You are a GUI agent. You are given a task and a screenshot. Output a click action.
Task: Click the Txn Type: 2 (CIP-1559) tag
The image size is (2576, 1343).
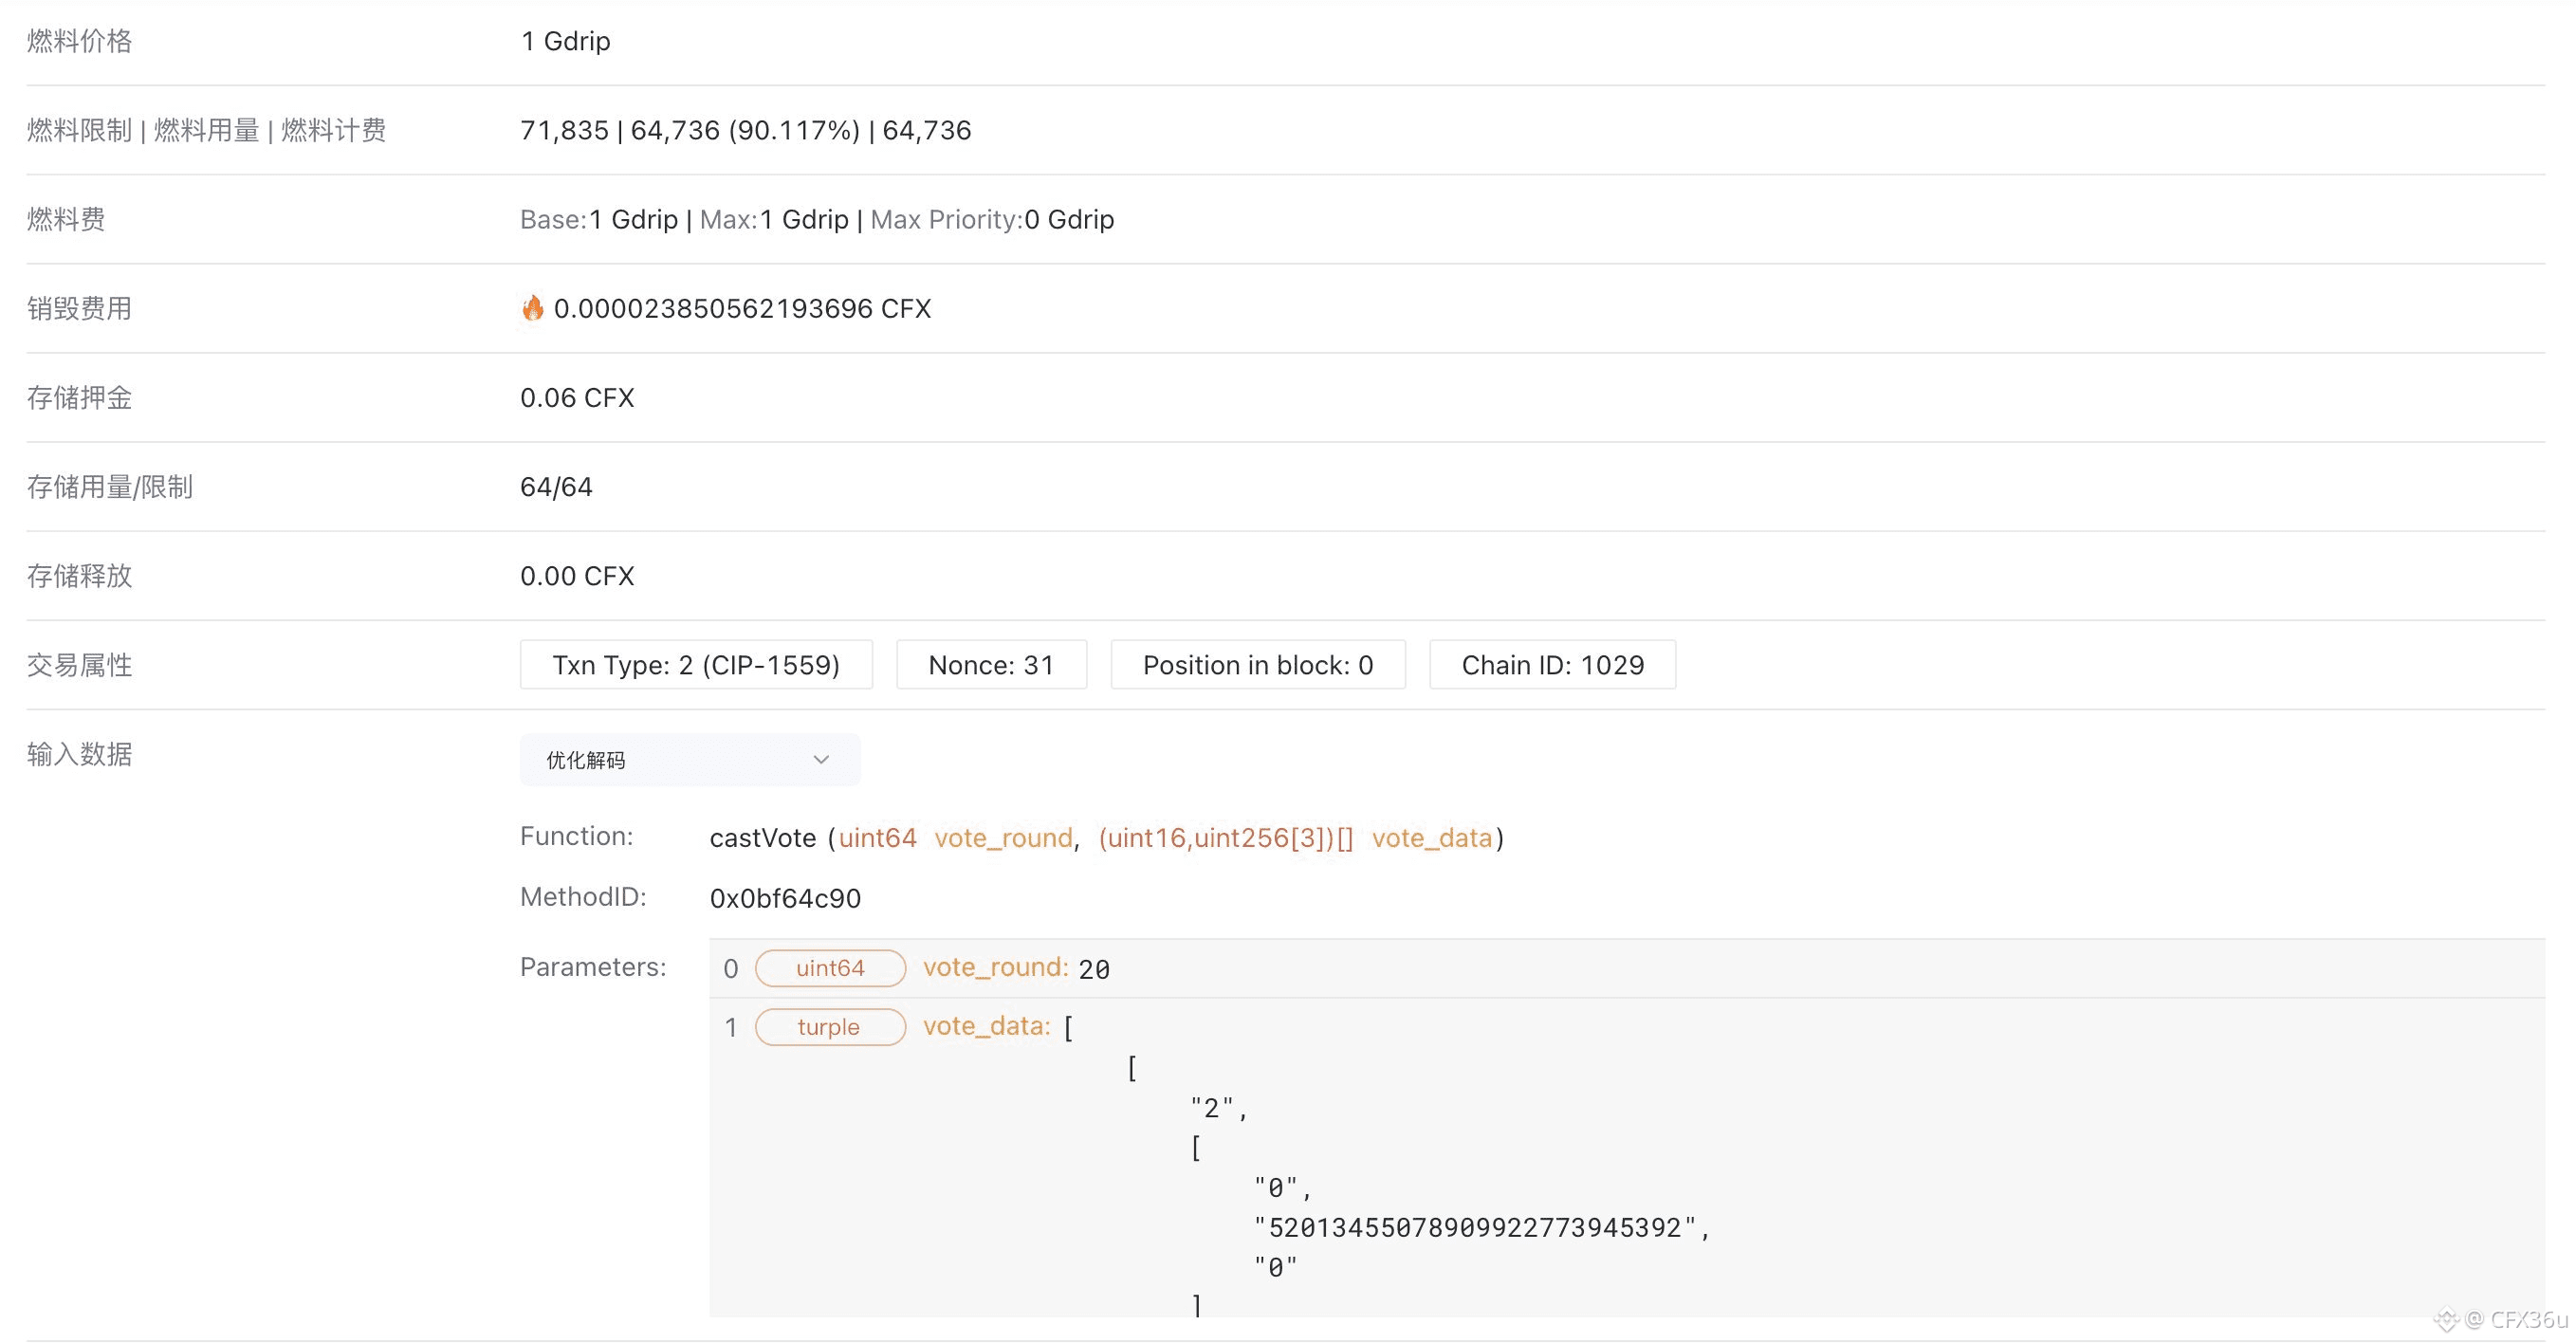pyautogui.click(x=696, y=665)
